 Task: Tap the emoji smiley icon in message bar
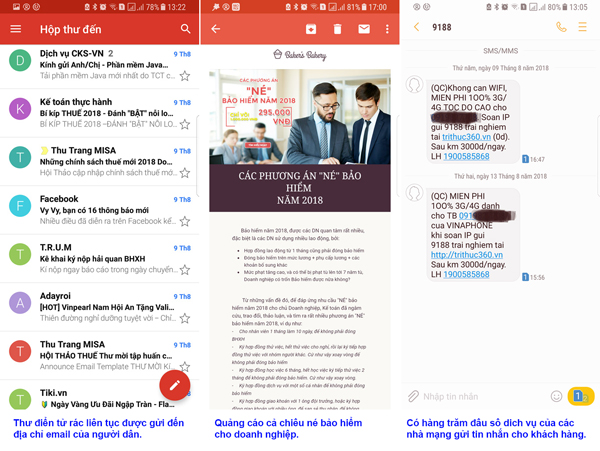pos(556,397)
